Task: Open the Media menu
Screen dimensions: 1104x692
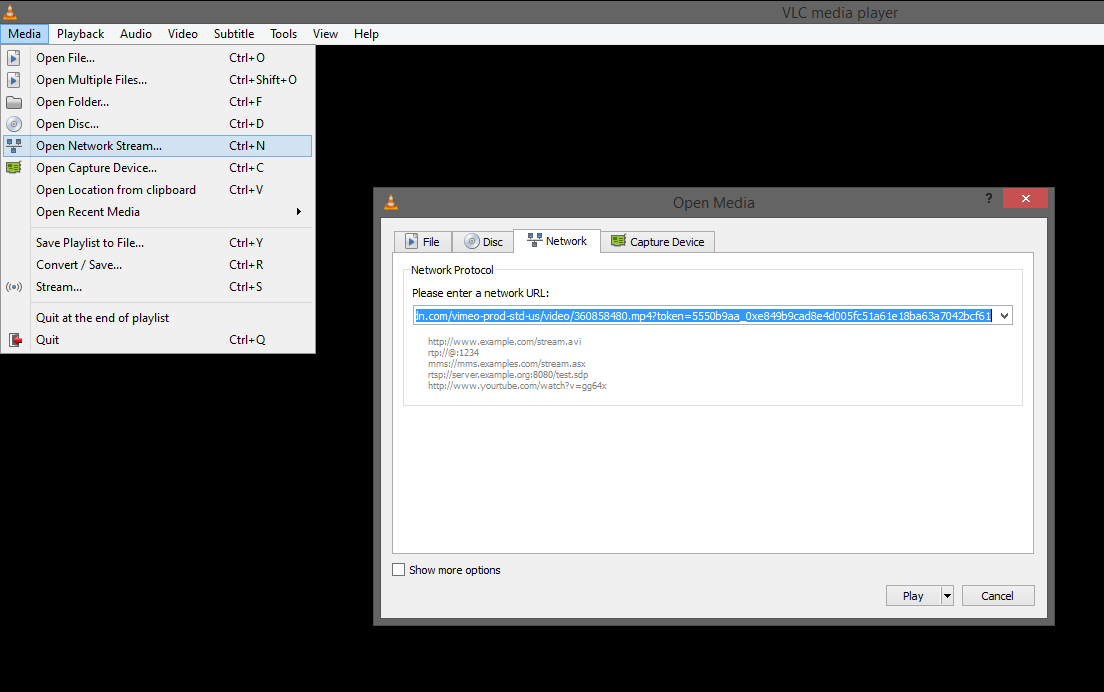Action: (x=25, y=34)
